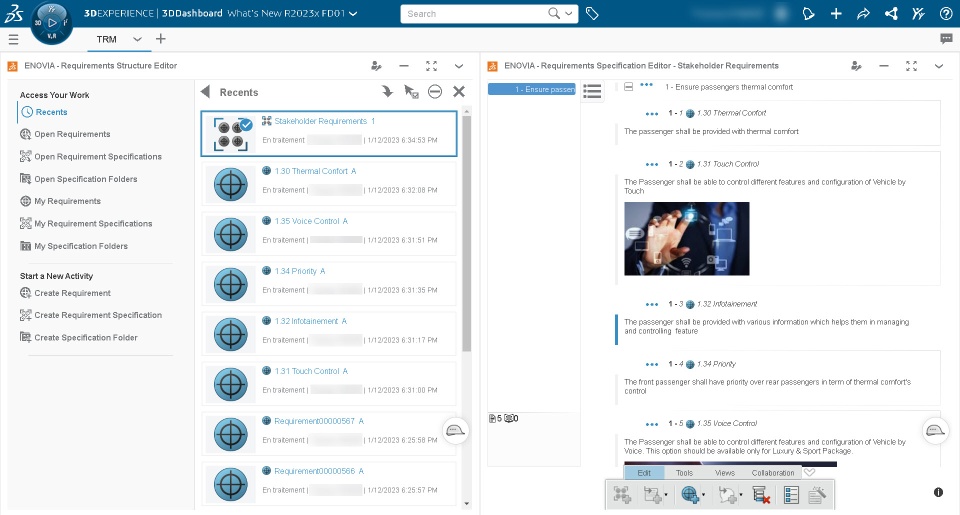
Task: Open the TRM tab dropdown chevron
Action: 137,39
